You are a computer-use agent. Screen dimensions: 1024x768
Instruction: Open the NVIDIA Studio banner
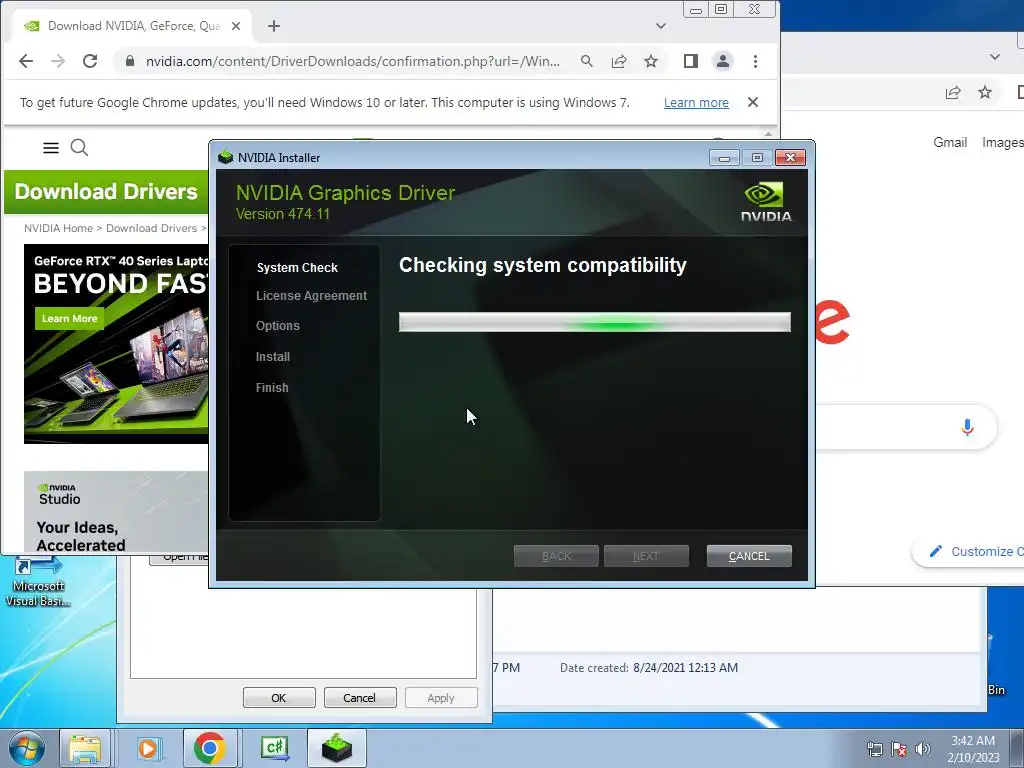(116, 512)
